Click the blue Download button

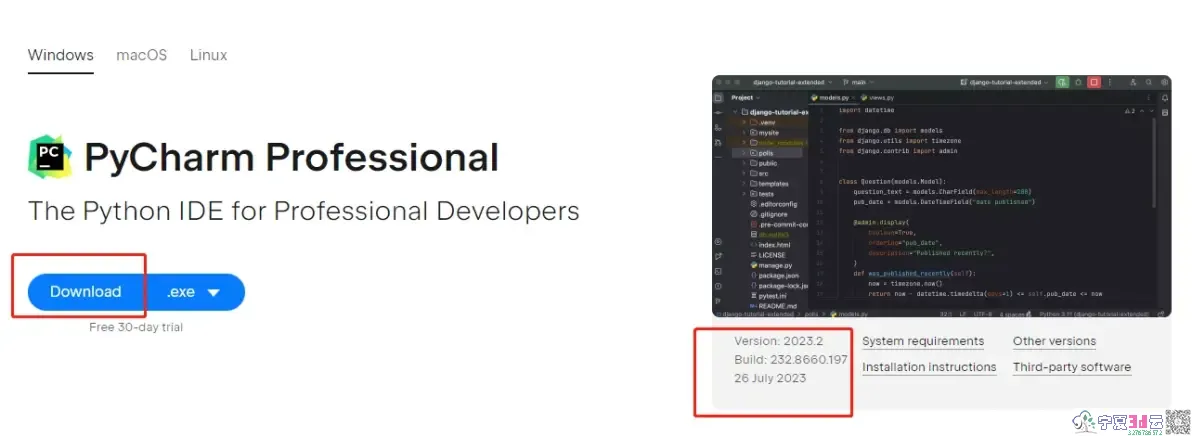(86, 292)
